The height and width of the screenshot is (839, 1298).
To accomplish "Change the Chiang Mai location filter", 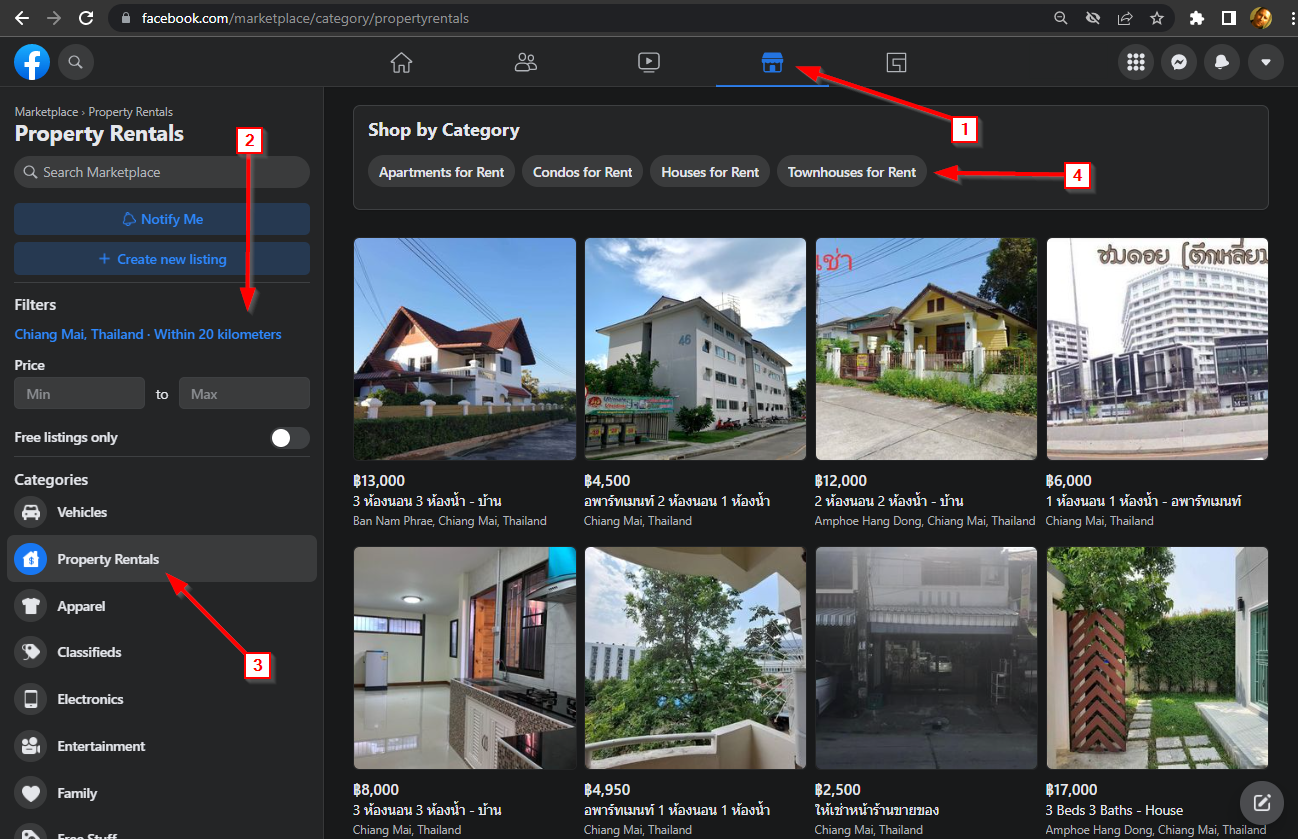I will pyautogui.click(x=148, y=334).
